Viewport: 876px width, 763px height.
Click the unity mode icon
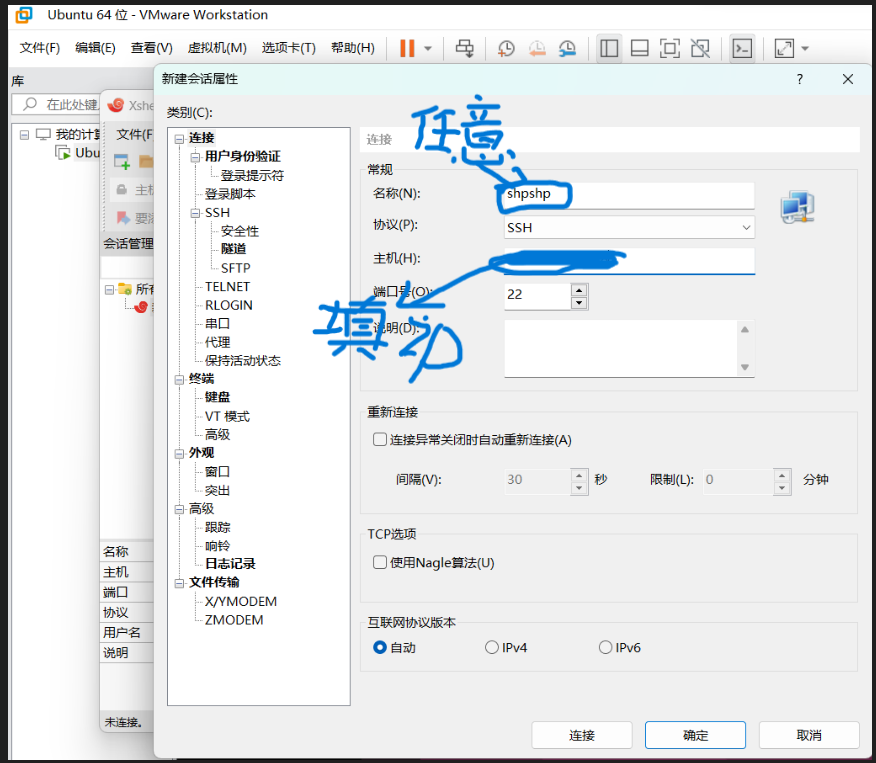tap(700, 49)
